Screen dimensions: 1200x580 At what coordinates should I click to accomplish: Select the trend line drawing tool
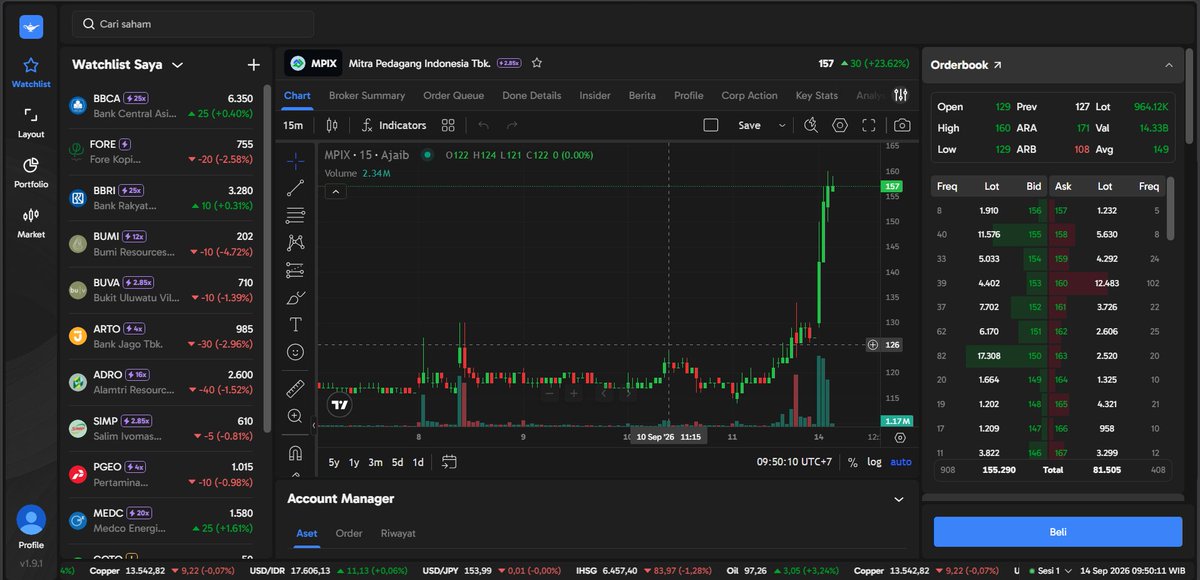[295, 188]
